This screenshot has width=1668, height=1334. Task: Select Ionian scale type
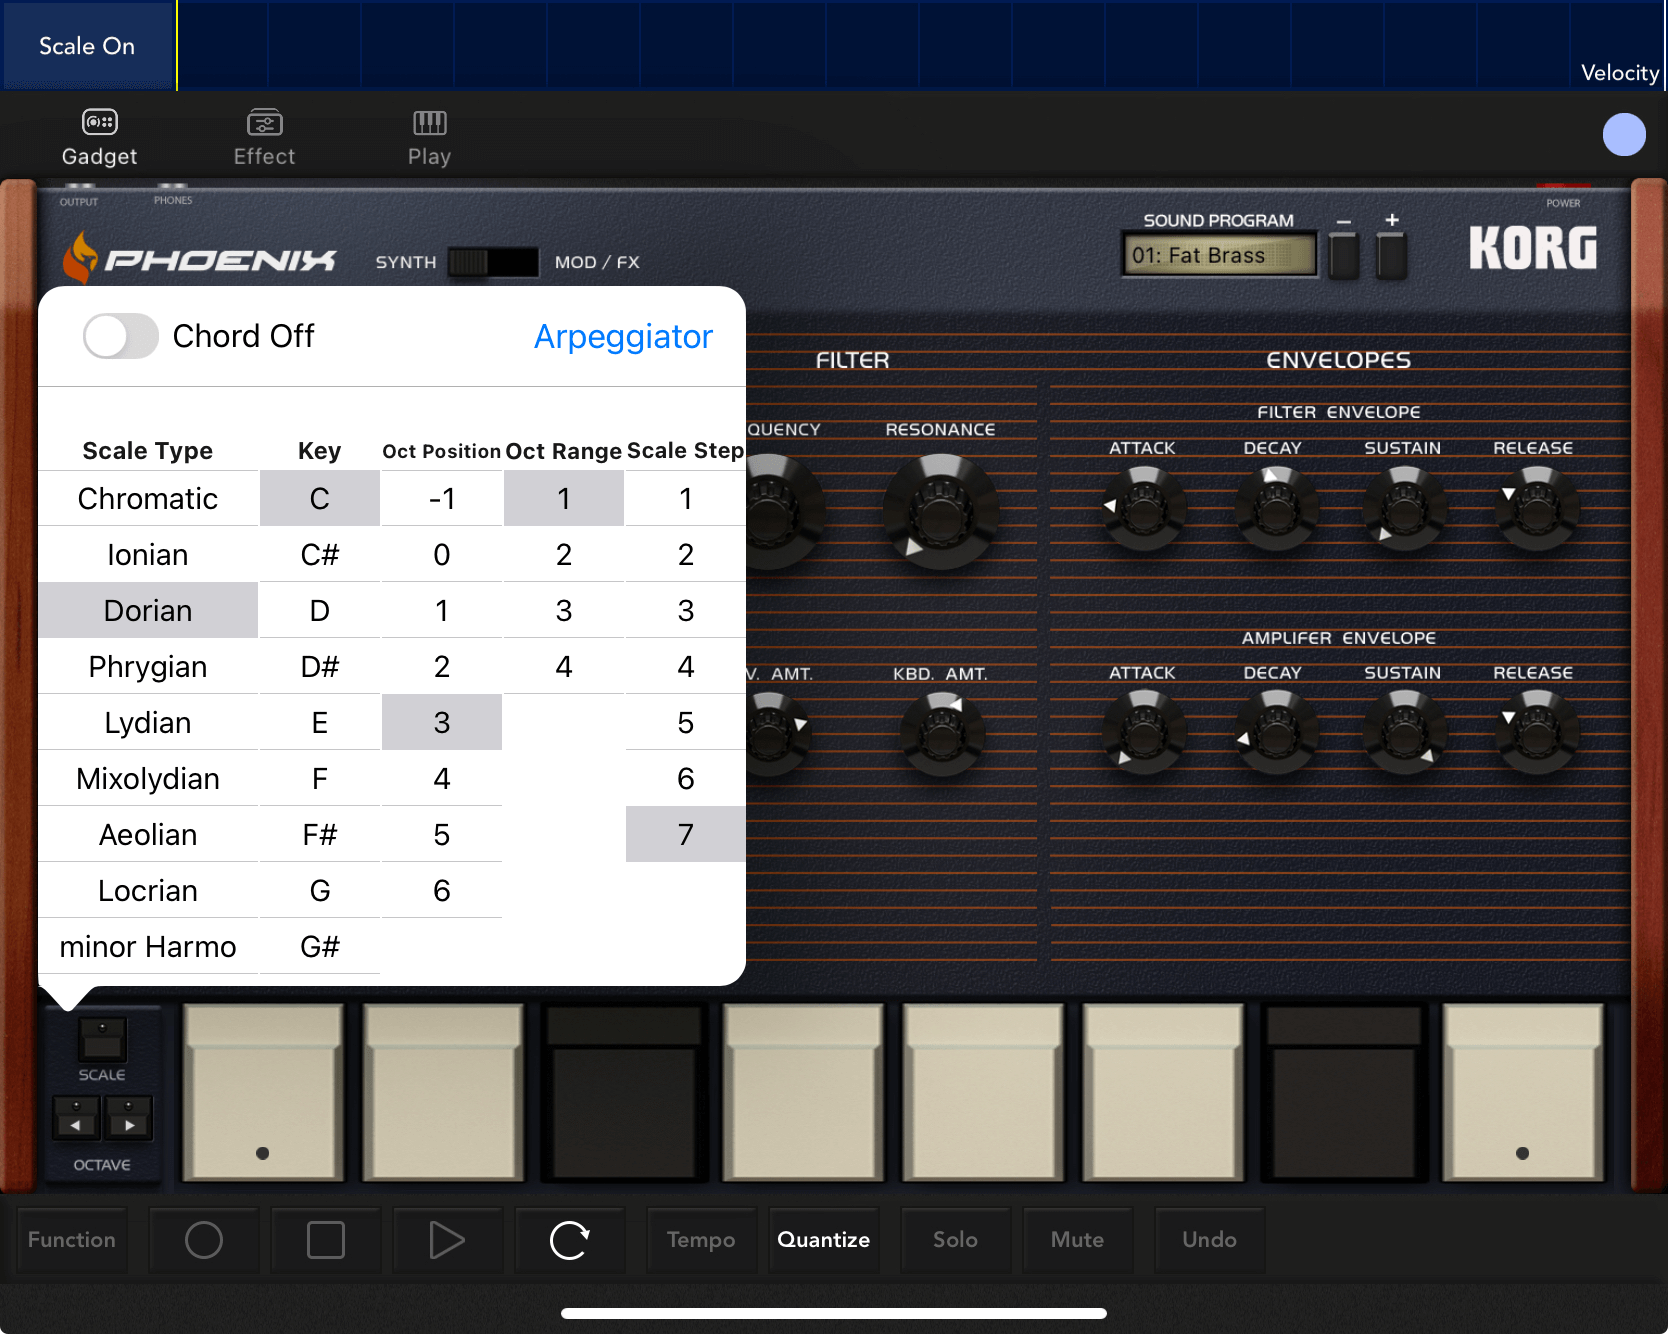pyautogui.click(x=148, y=554)
